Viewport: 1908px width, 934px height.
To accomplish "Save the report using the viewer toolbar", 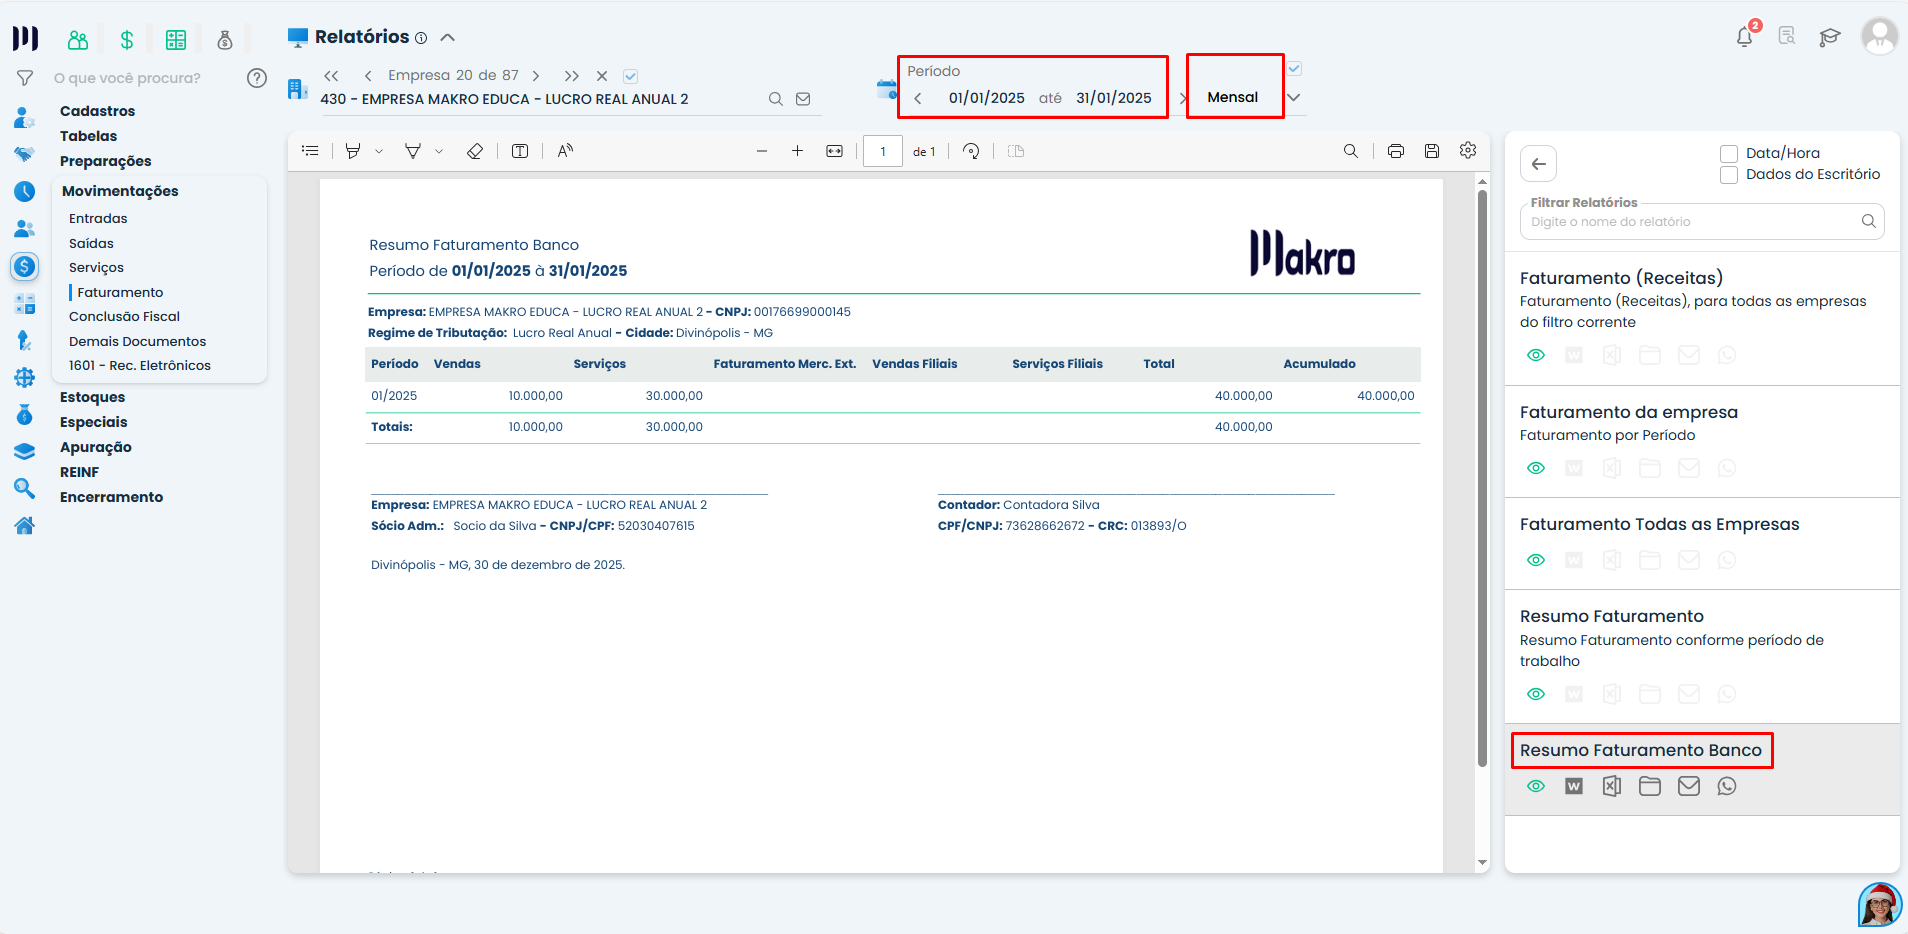I will 1432,150.
